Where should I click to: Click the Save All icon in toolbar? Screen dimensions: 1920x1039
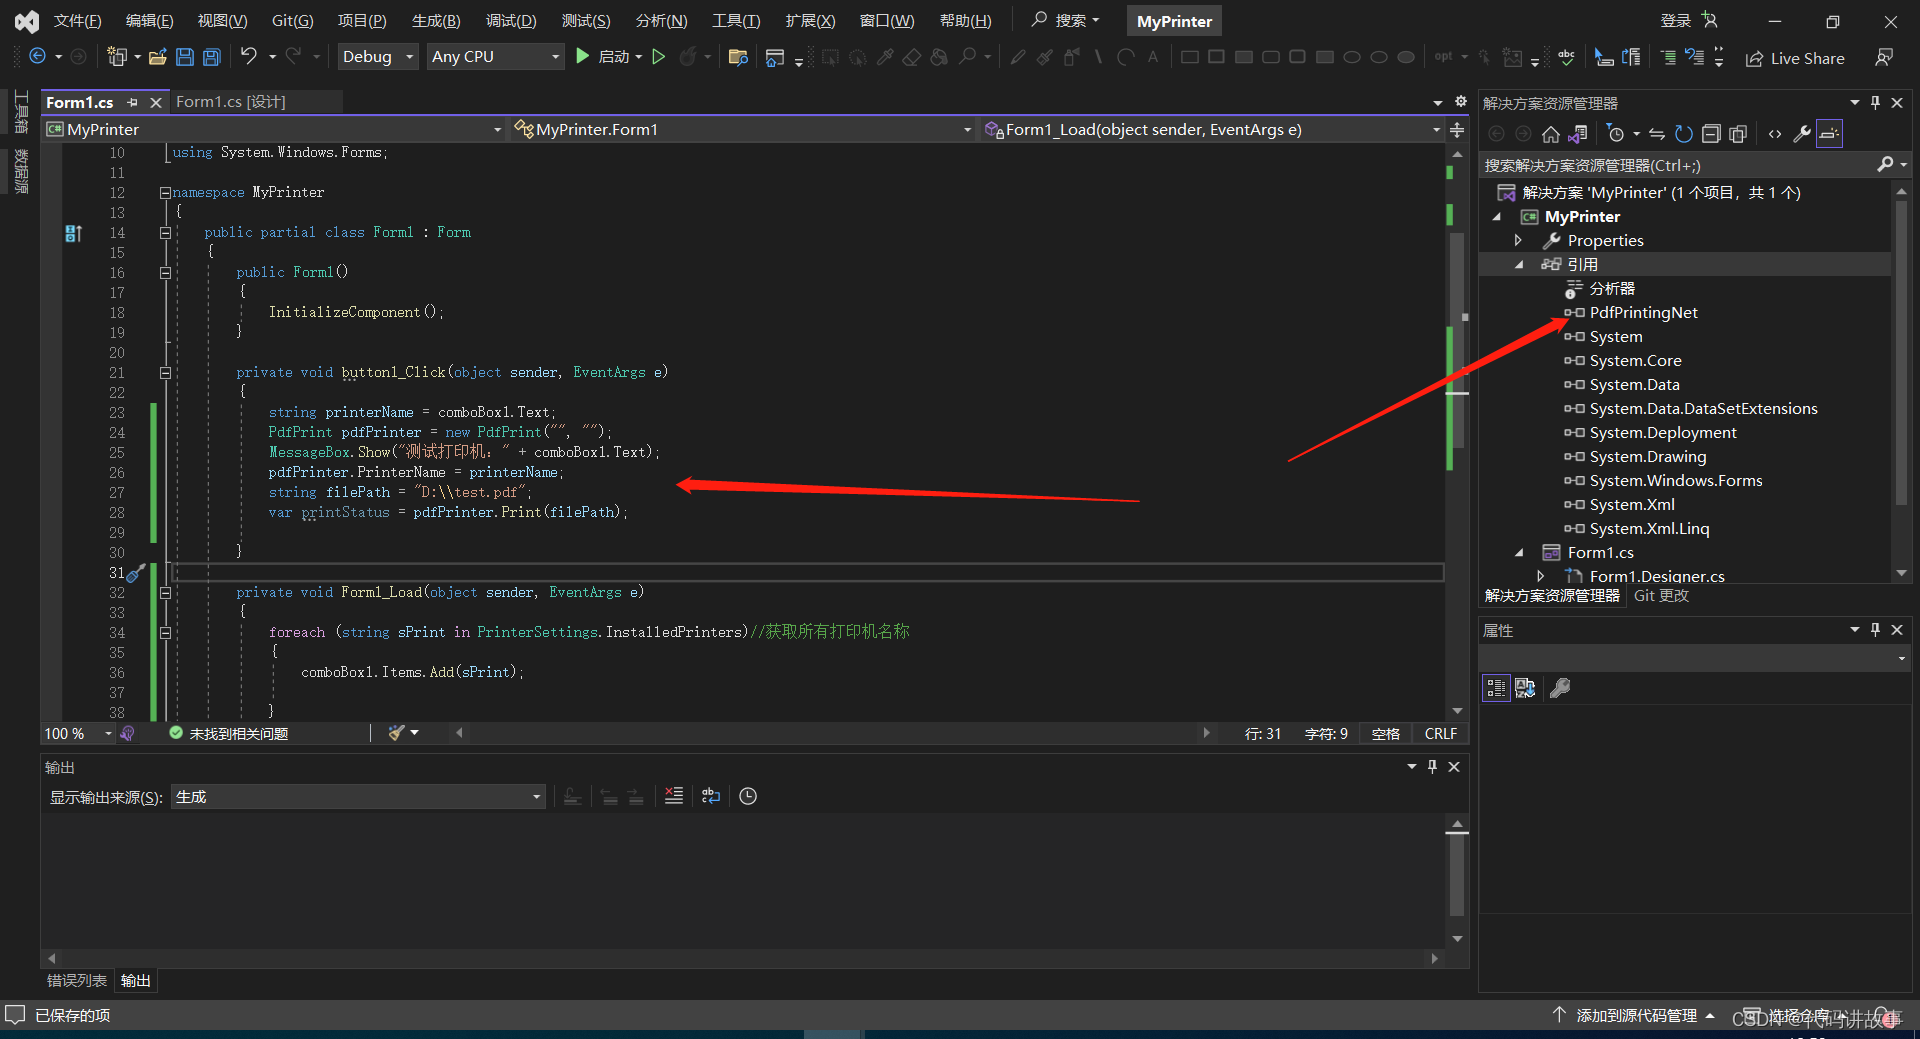pyautogui.click(x=212, y=57)
